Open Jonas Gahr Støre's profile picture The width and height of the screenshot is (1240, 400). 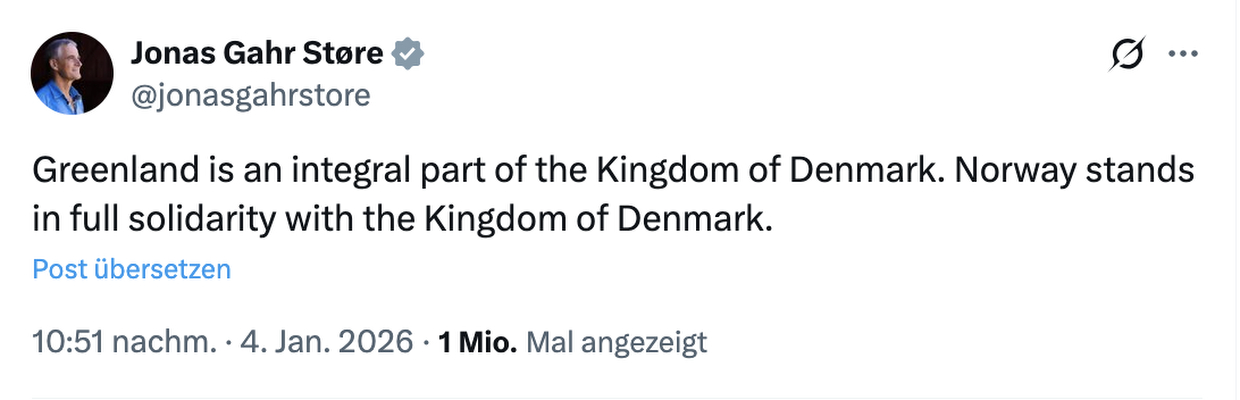(72, 72)
